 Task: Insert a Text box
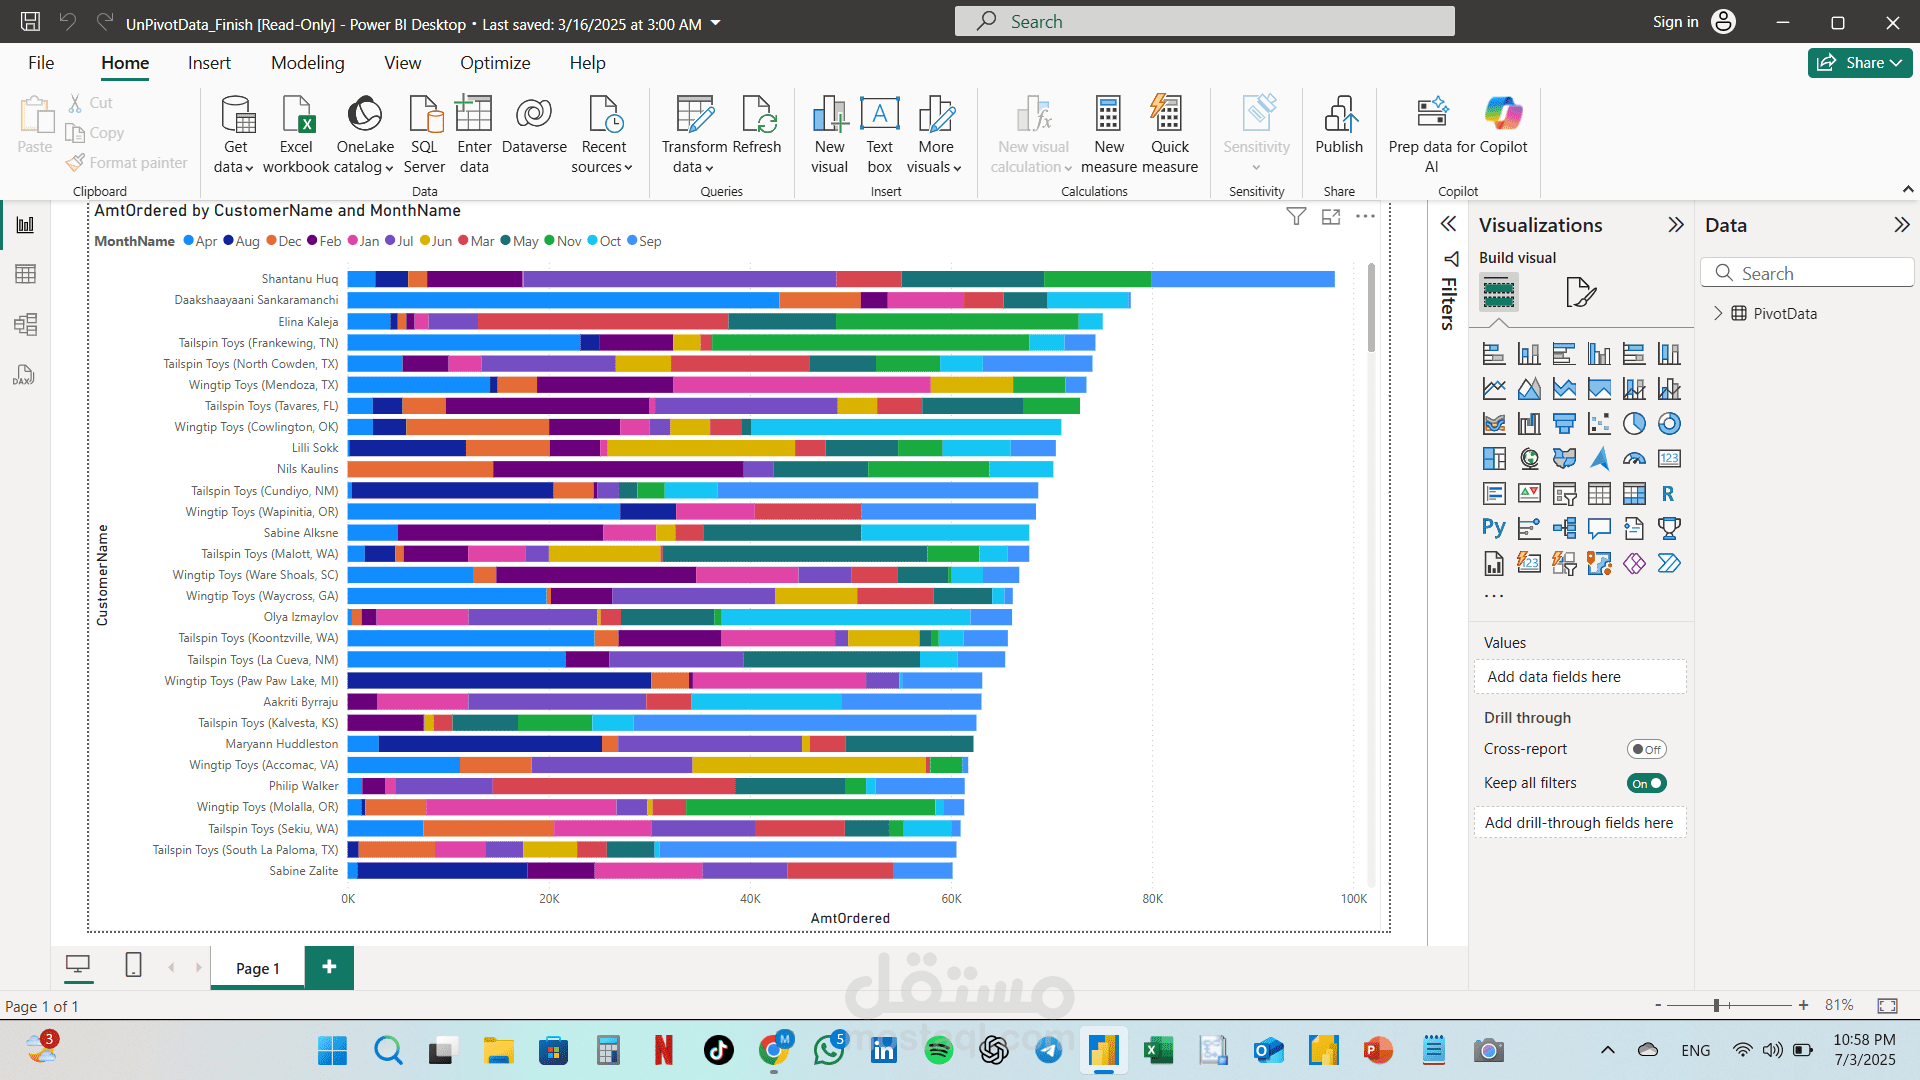click(x=880, y=135)
